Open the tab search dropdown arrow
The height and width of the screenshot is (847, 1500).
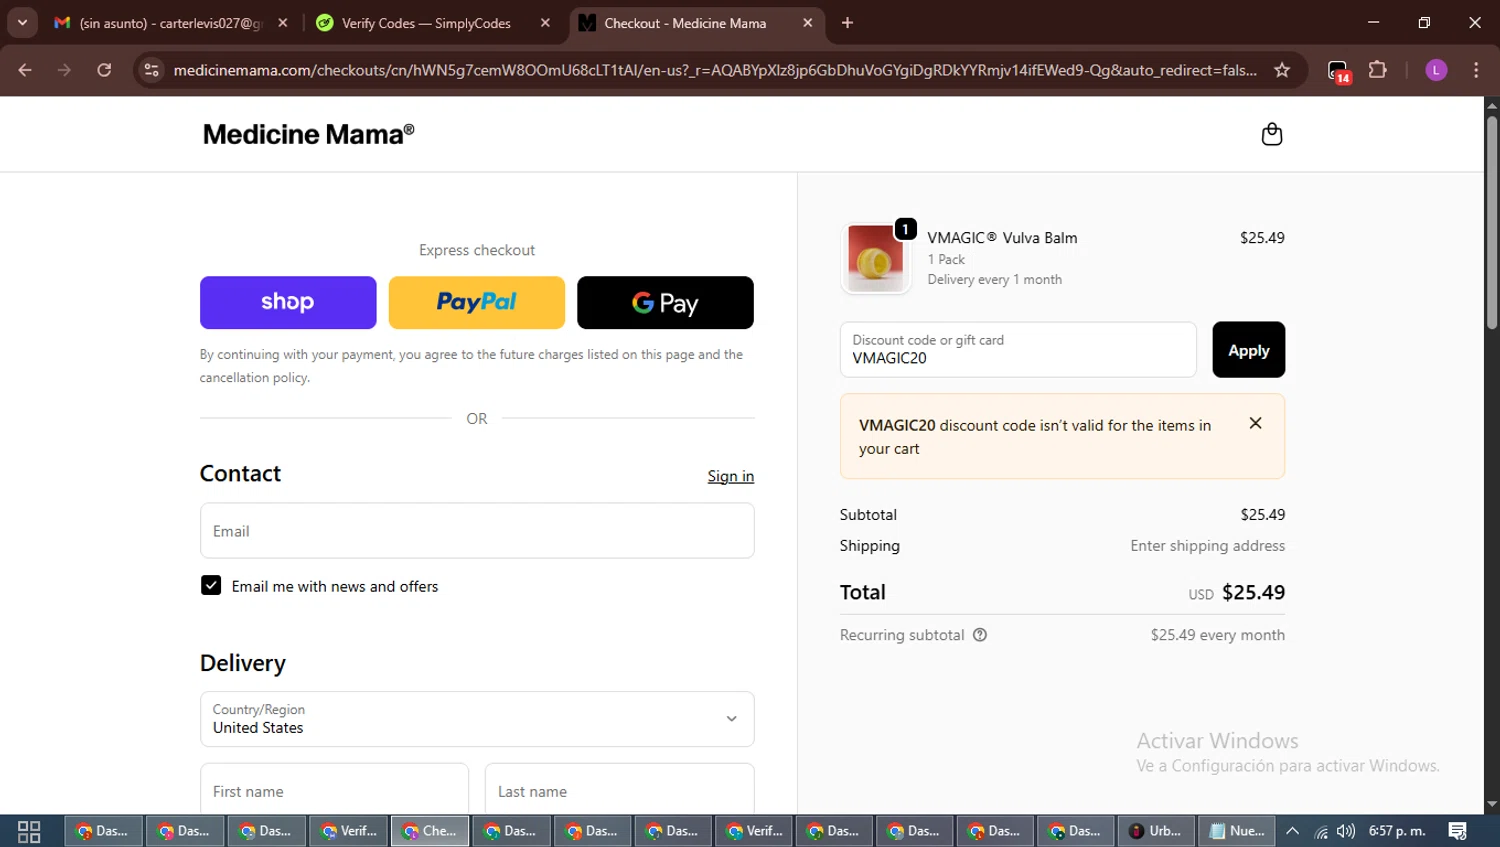(x=22, y=23)
